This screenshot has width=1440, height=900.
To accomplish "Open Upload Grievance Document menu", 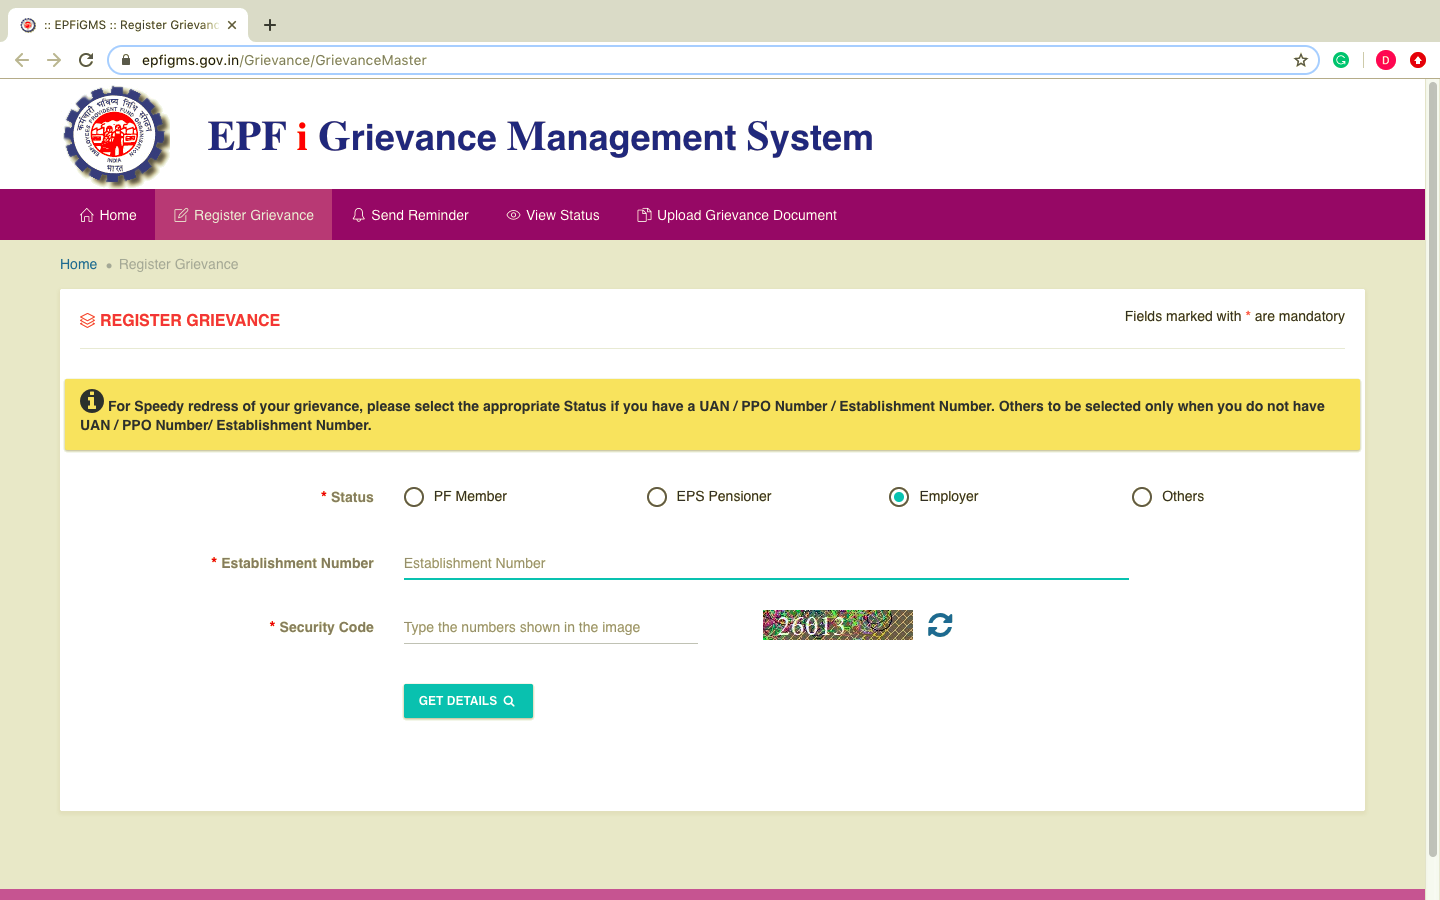I will 737,215.
